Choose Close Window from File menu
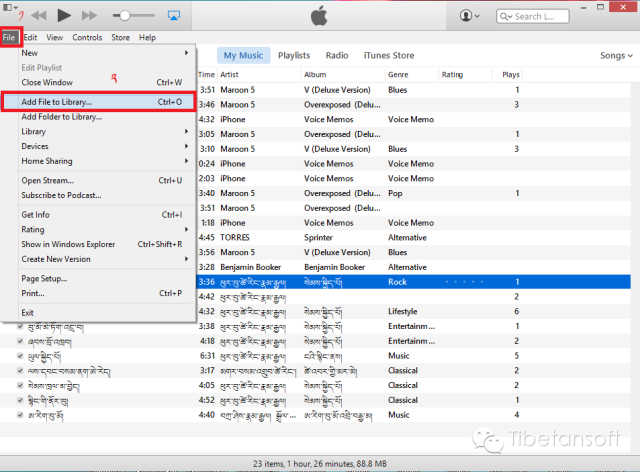Image resolution: width=640 pixels, height=472 pixels. coord(105,82)
